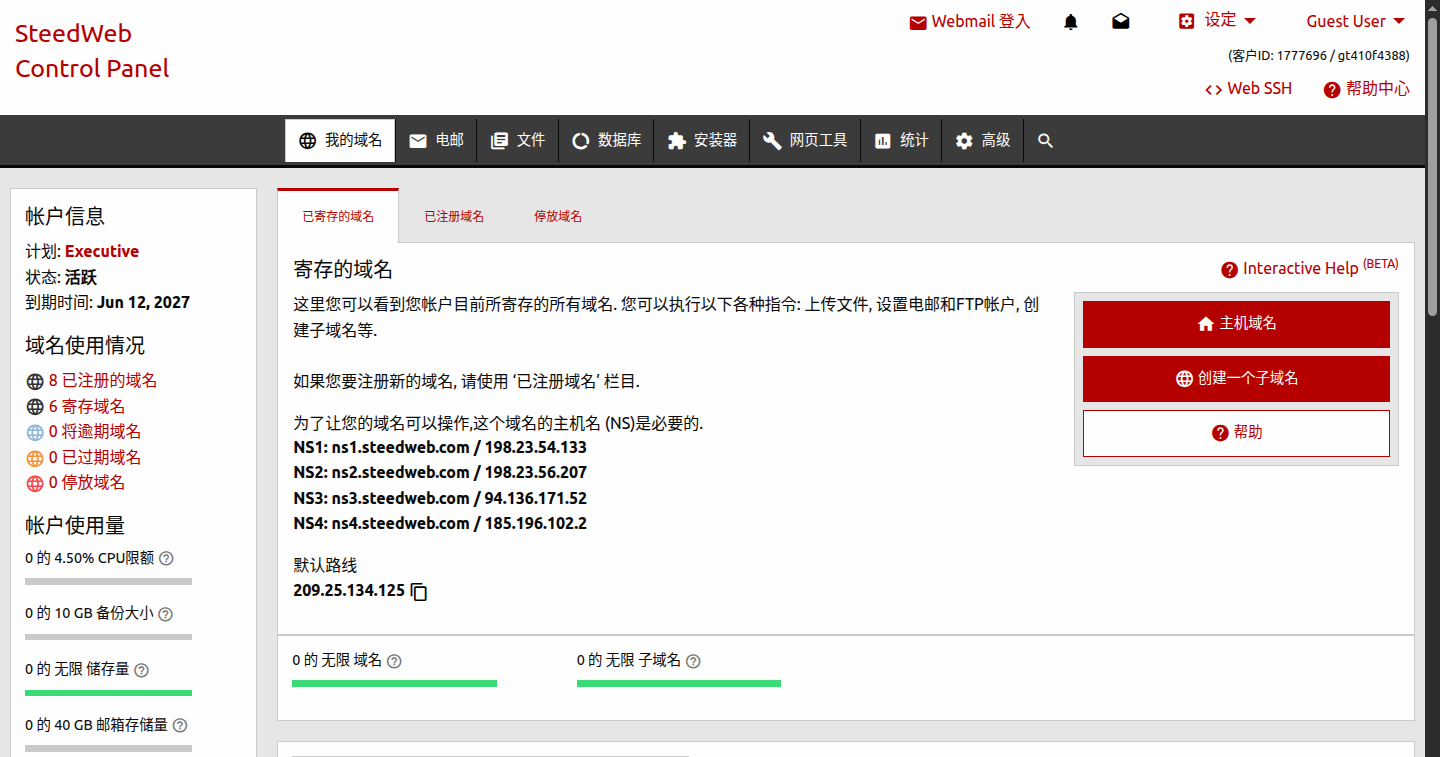Open the 0 停放域名 sidebar link
Screen dimensions: 1440x757
click(87, 483)
